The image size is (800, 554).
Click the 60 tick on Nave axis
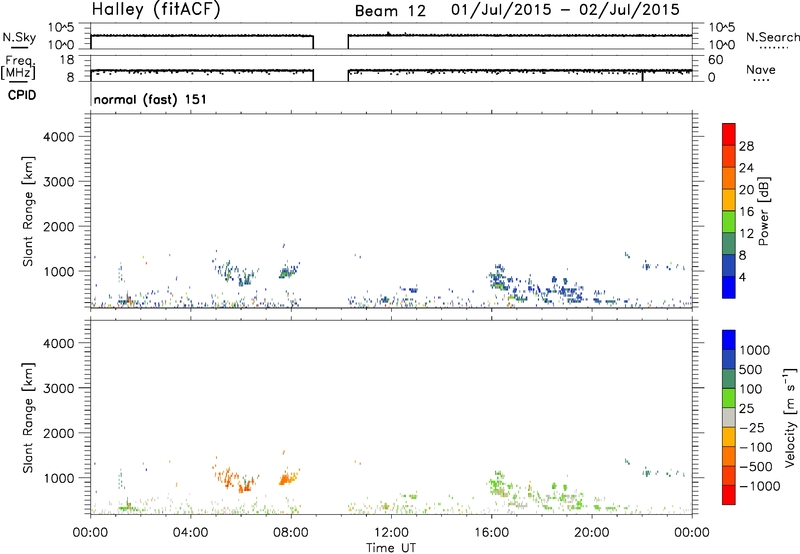pyautogui.click(x=715, y=60)
